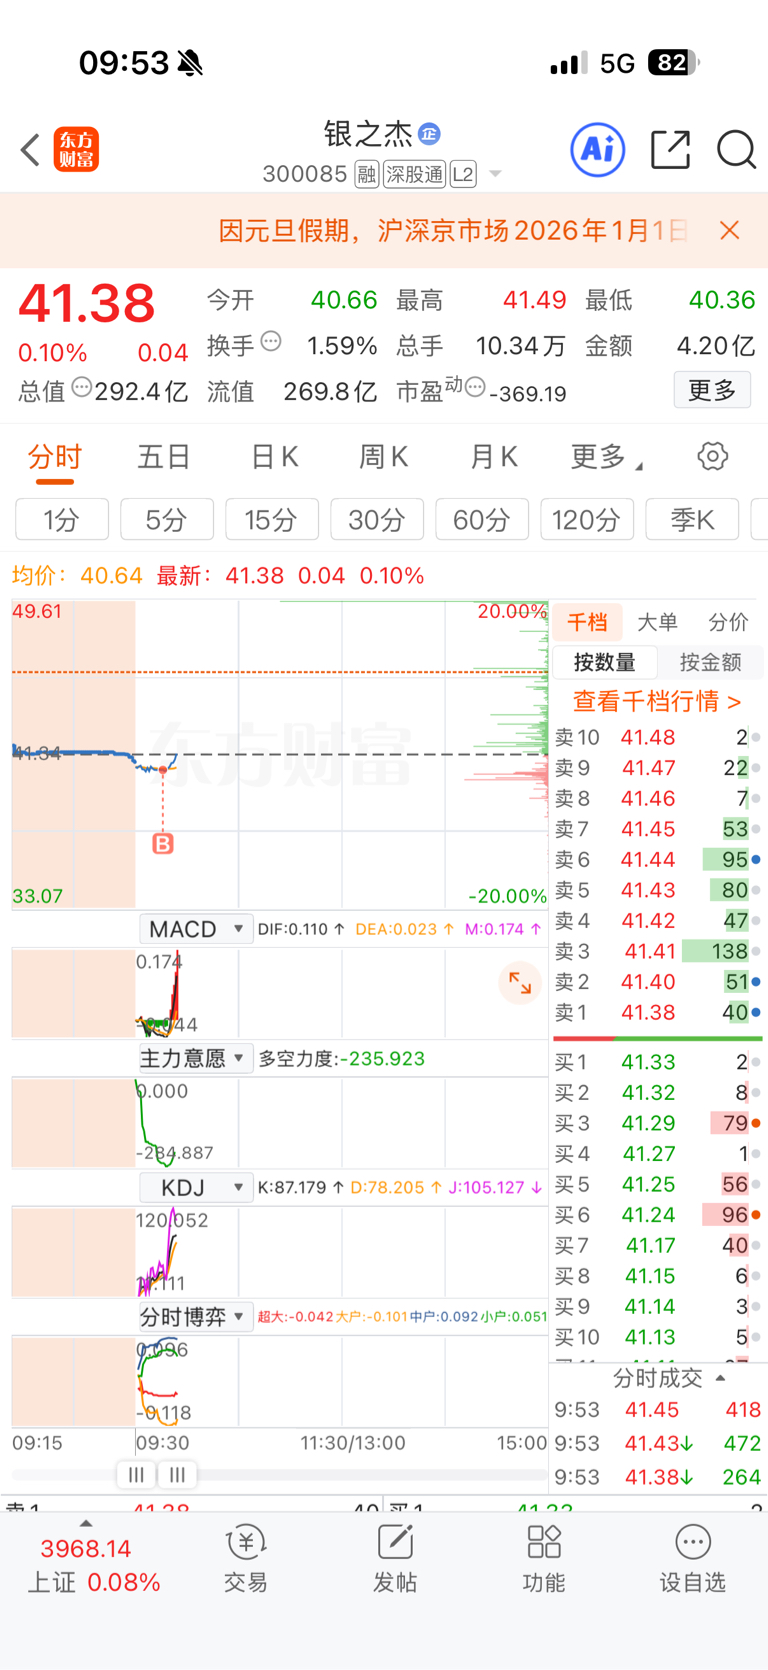Image resolution: width=768 pixels, height=1670 pixels.
Task: Tap the 上证 3968.14 index ticker
Action: (x=93, y=1566)
